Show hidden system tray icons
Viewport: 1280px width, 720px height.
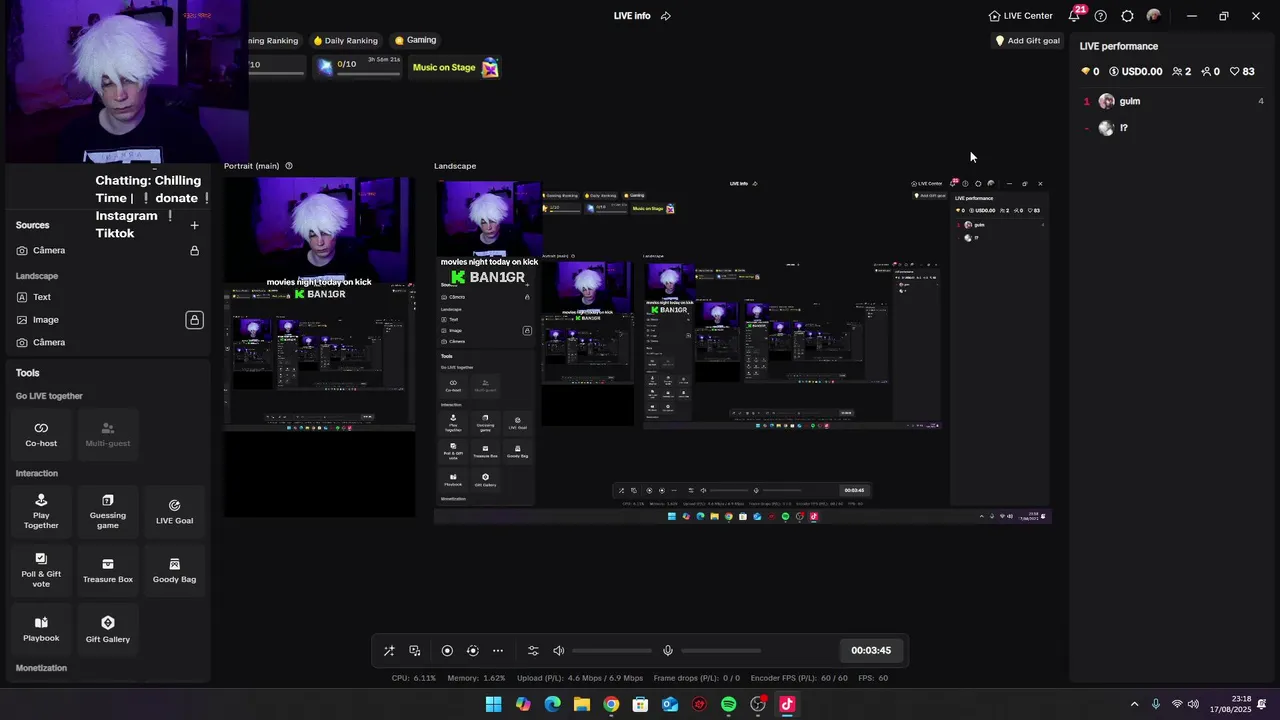[x=1134, y=704]
